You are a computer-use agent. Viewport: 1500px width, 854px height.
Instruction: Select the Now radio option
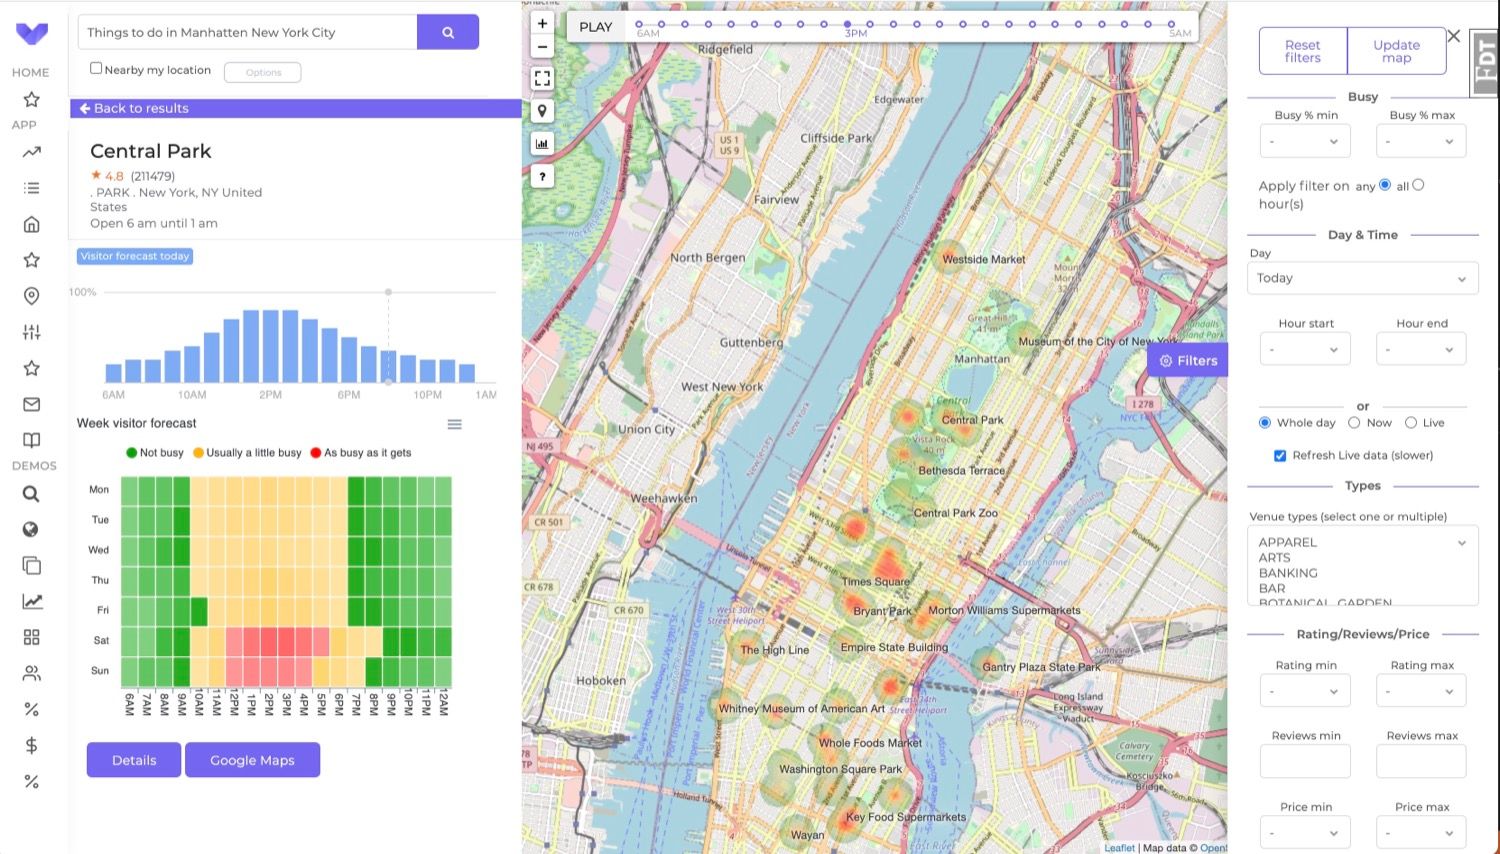pyautogui.click(x=1354, y=422)
